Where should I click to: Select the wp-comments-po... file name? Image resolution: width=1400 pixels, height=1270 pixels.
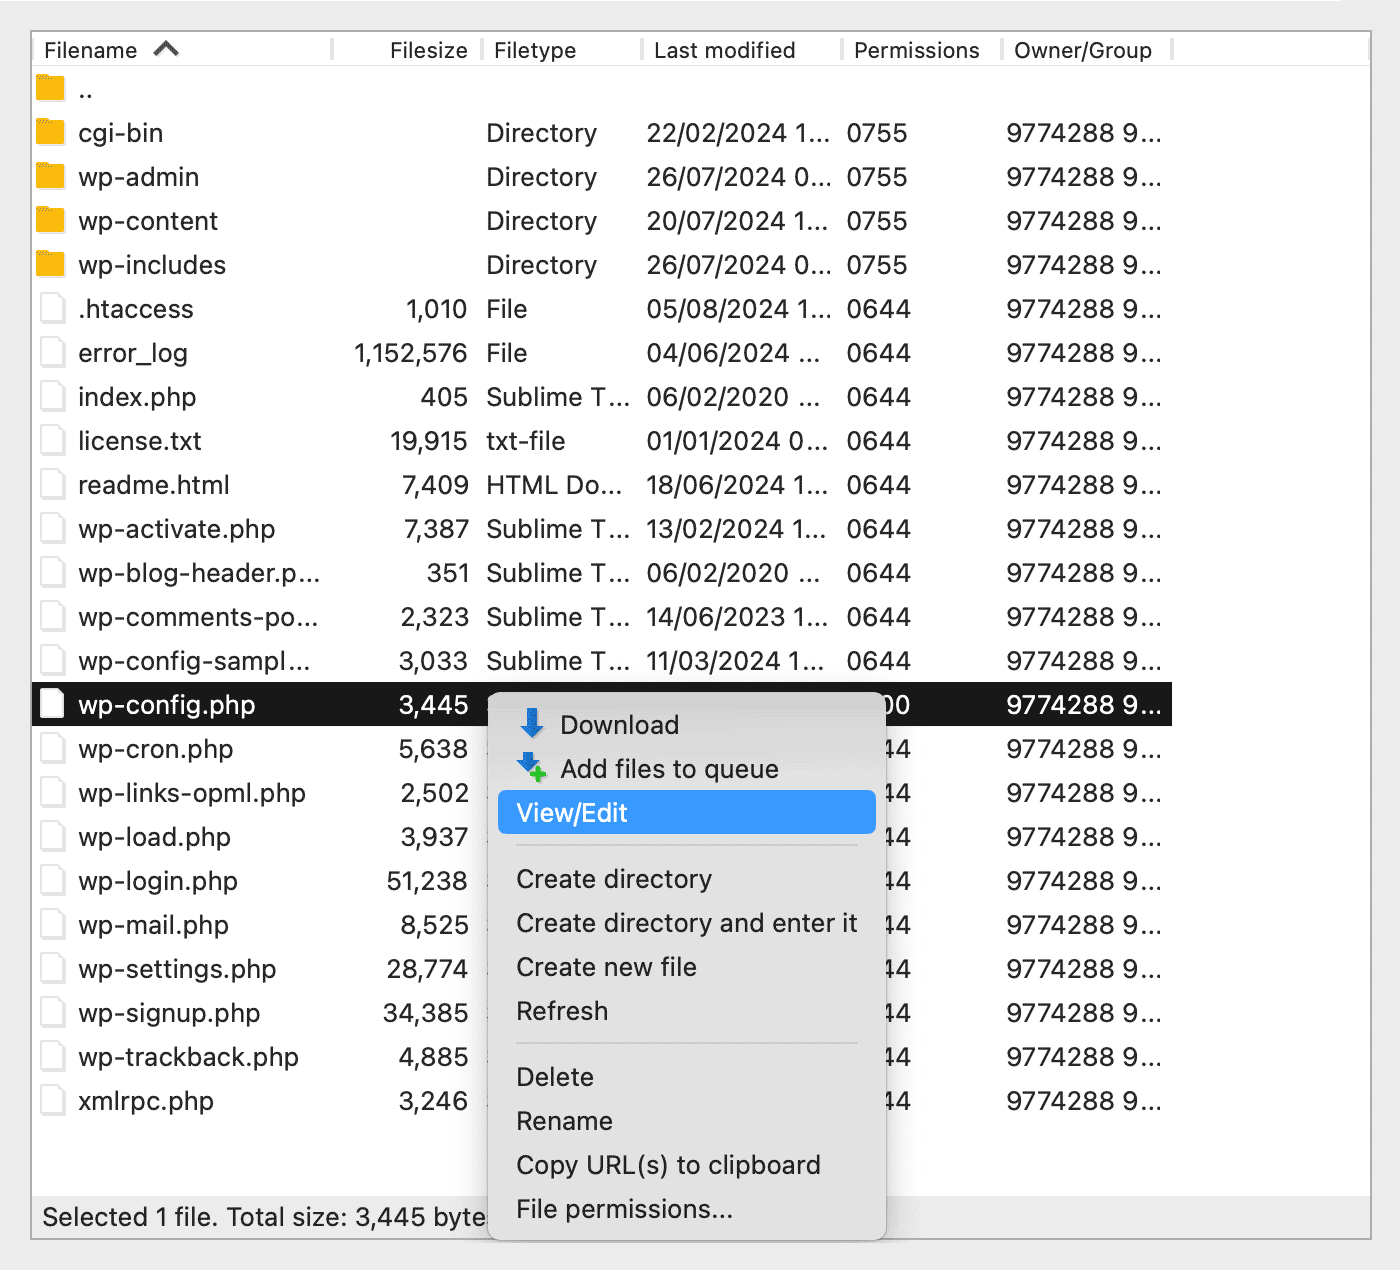(198, 617)
